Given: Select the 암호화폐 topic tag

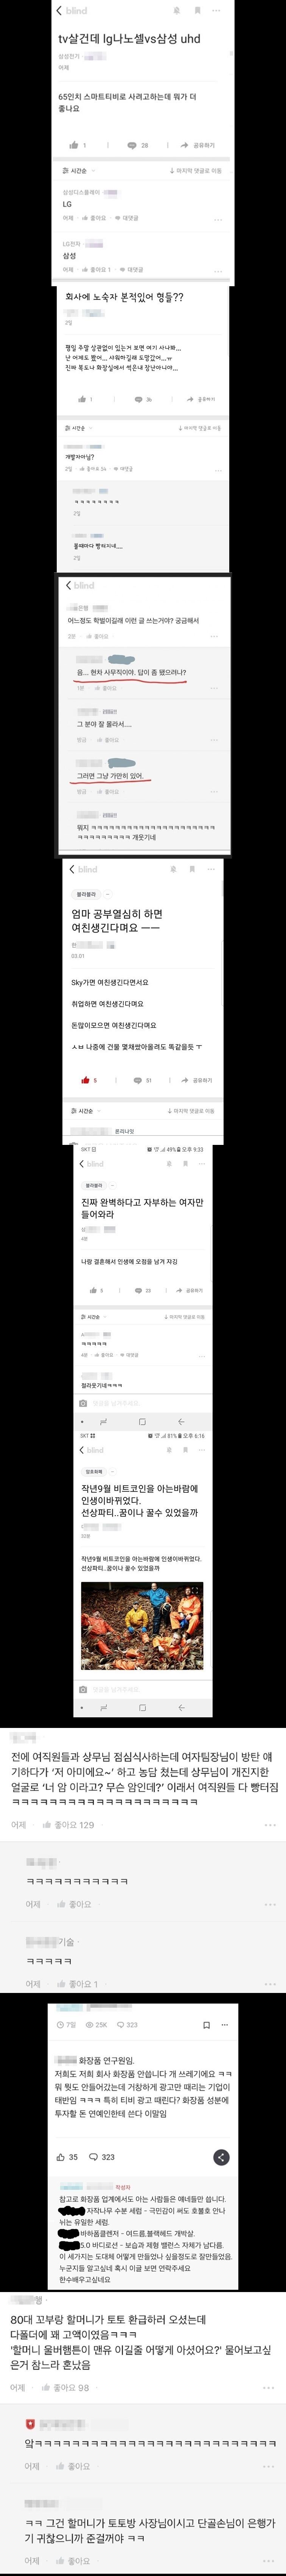Looking at the screenshot, I should point(94,1472).
